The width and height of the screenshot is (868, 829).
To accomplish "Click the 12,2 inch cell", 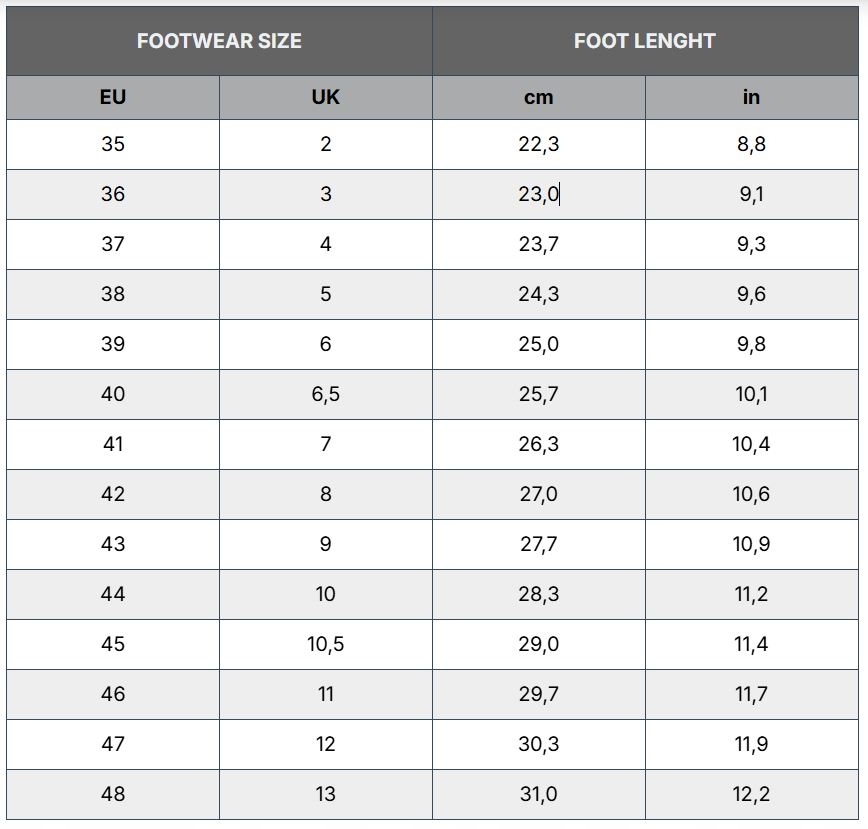I will click(751, 794).
